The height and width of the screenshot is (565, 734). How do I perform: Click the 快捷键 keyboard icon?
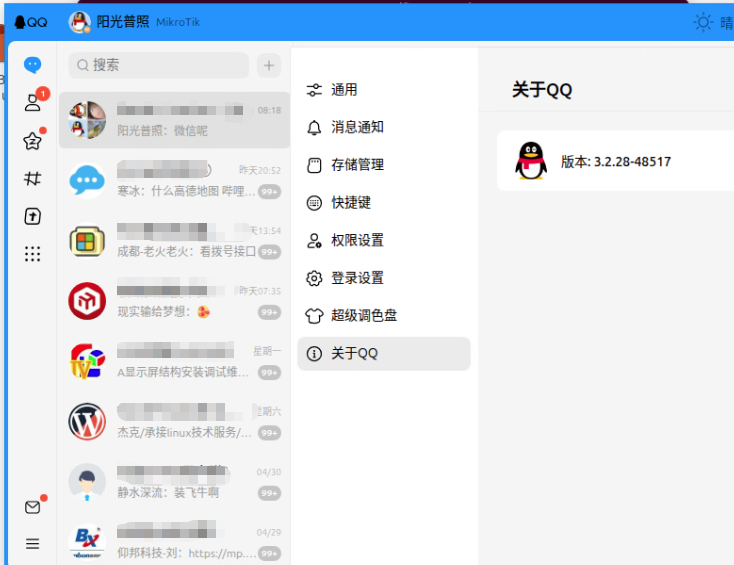pyautogui.click(x=314, y=203)
